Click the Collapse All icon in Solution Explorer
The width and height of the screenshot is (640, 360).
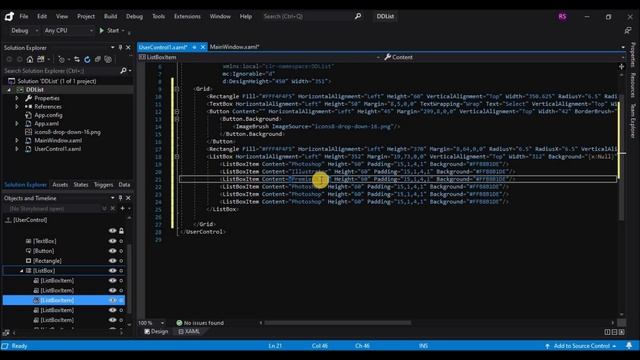[x=98, y=60]
